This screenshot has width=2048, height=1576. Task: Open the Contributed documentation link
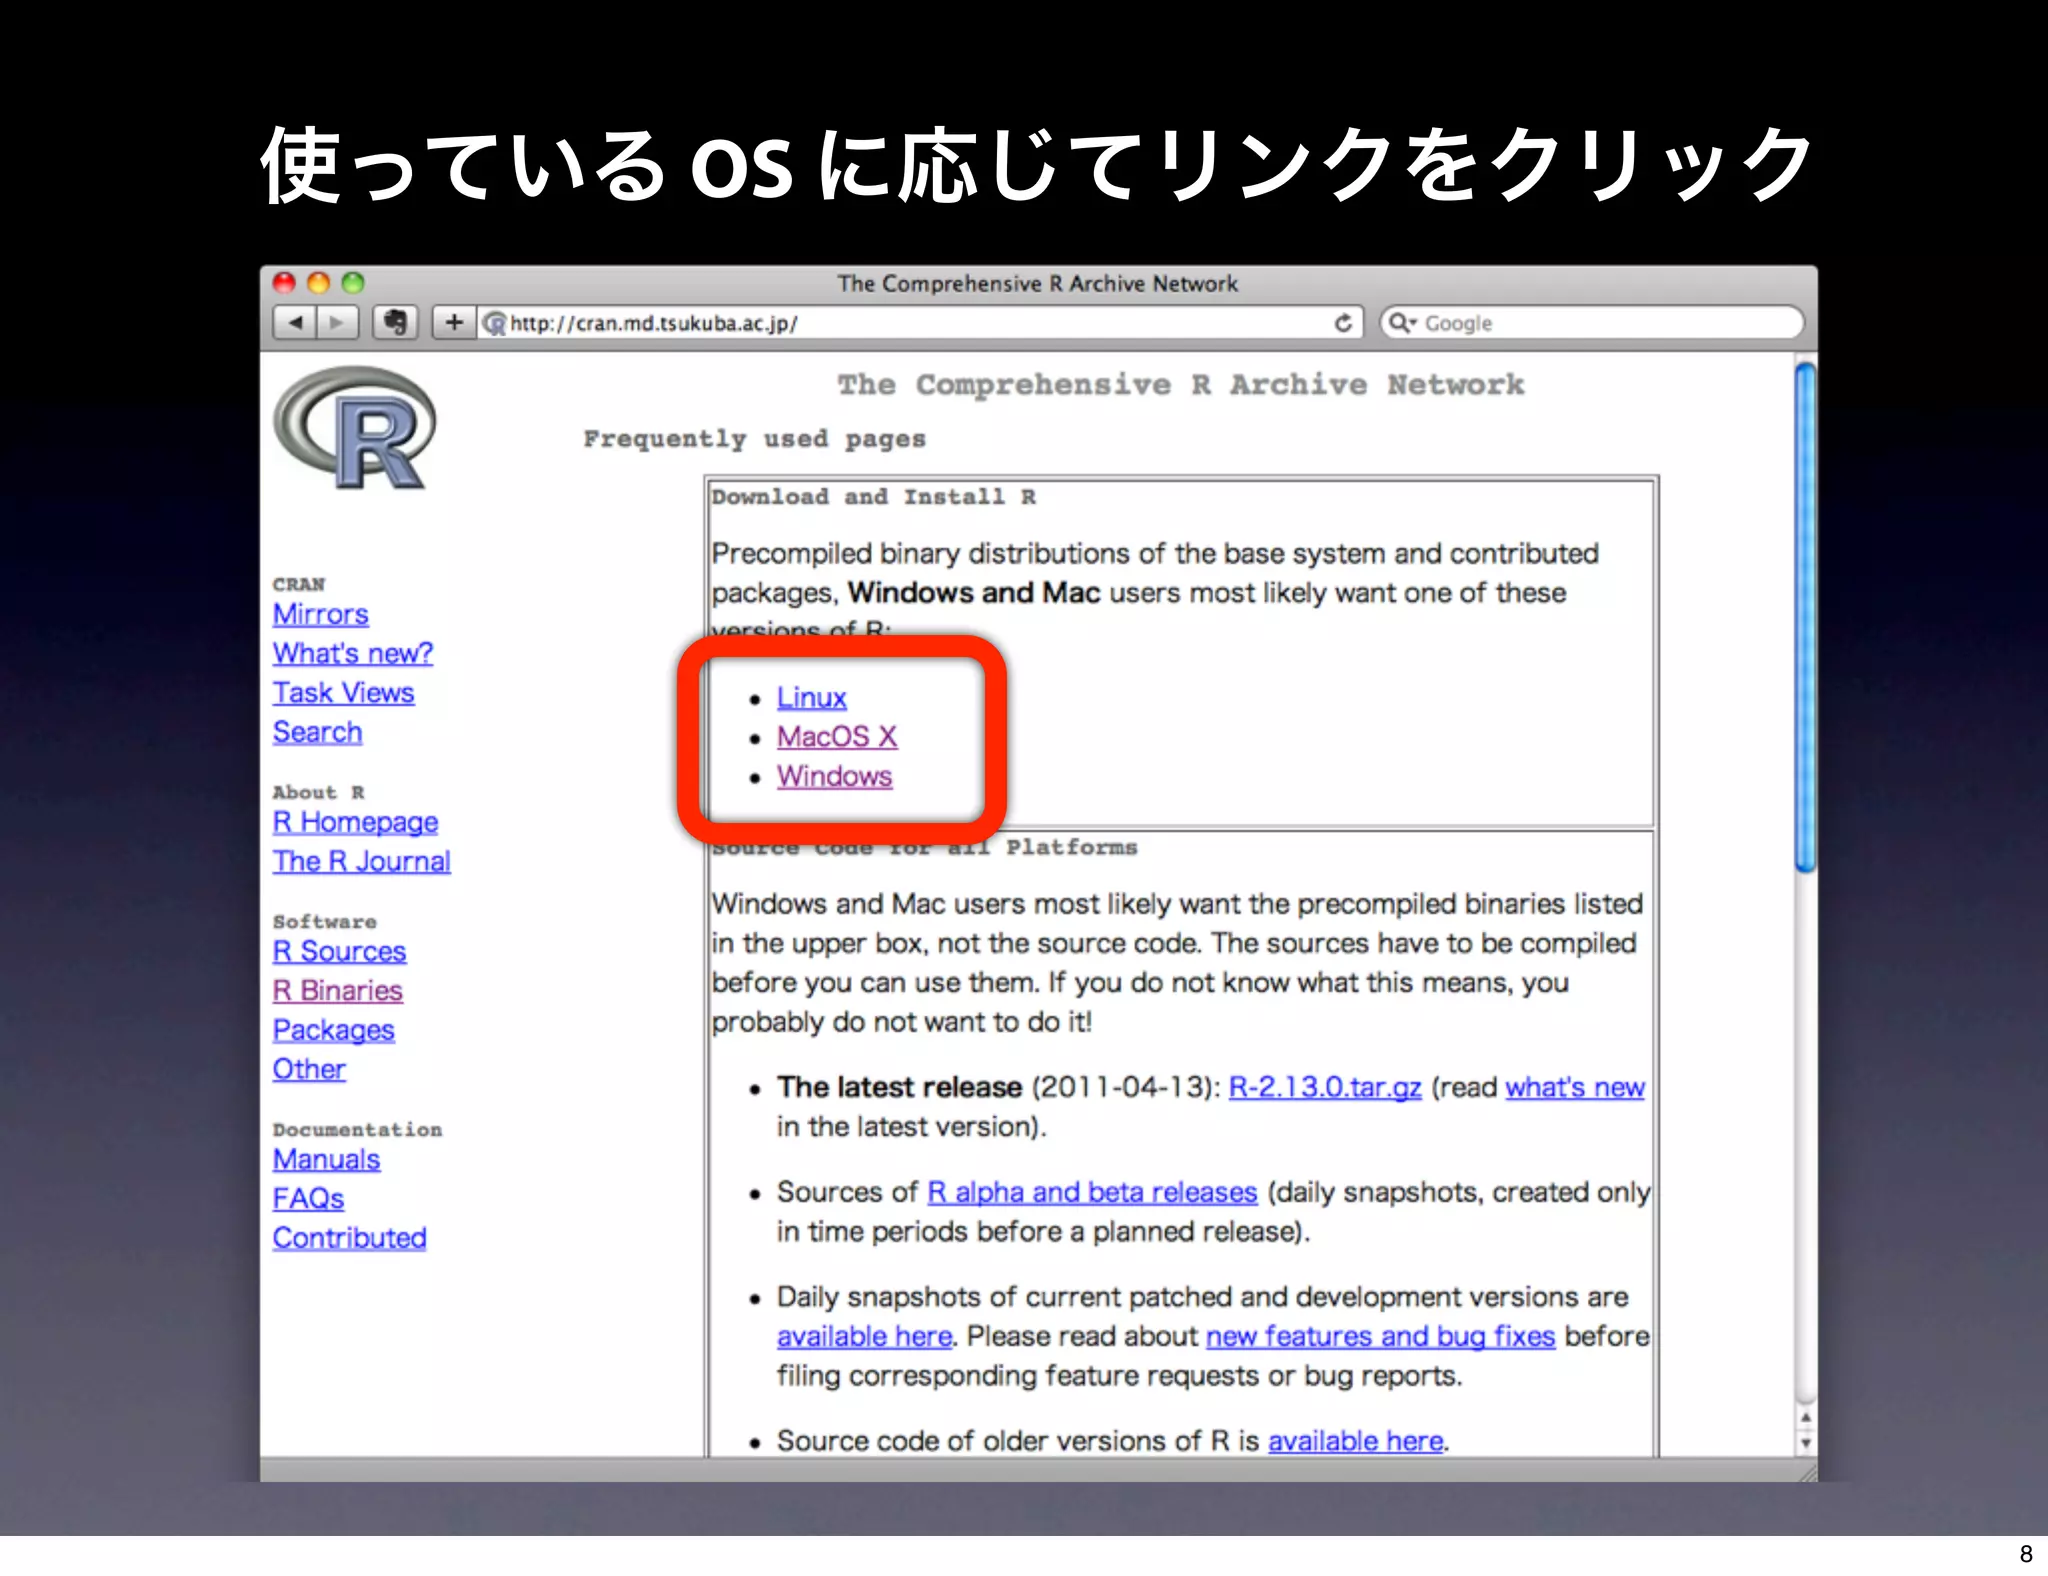click(x=350, y=1238)
